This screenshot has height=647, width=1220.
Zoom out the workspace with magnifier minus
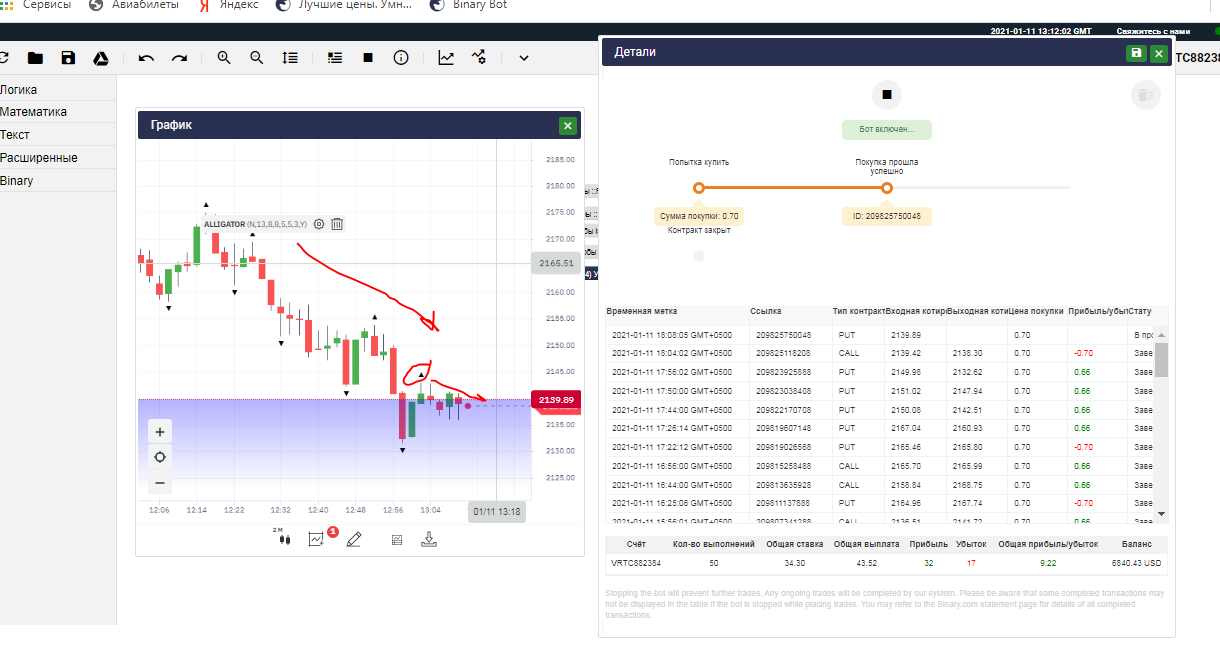pyautogui.click(x=257, y=58)
